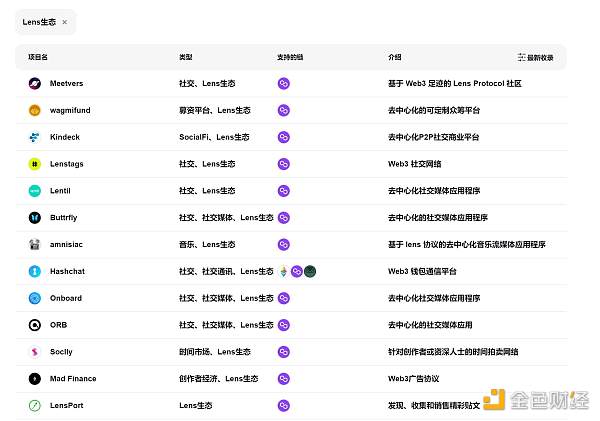Click the dark green chain icon in Hashchat row
600x421 pixels.
pos(310,271)
